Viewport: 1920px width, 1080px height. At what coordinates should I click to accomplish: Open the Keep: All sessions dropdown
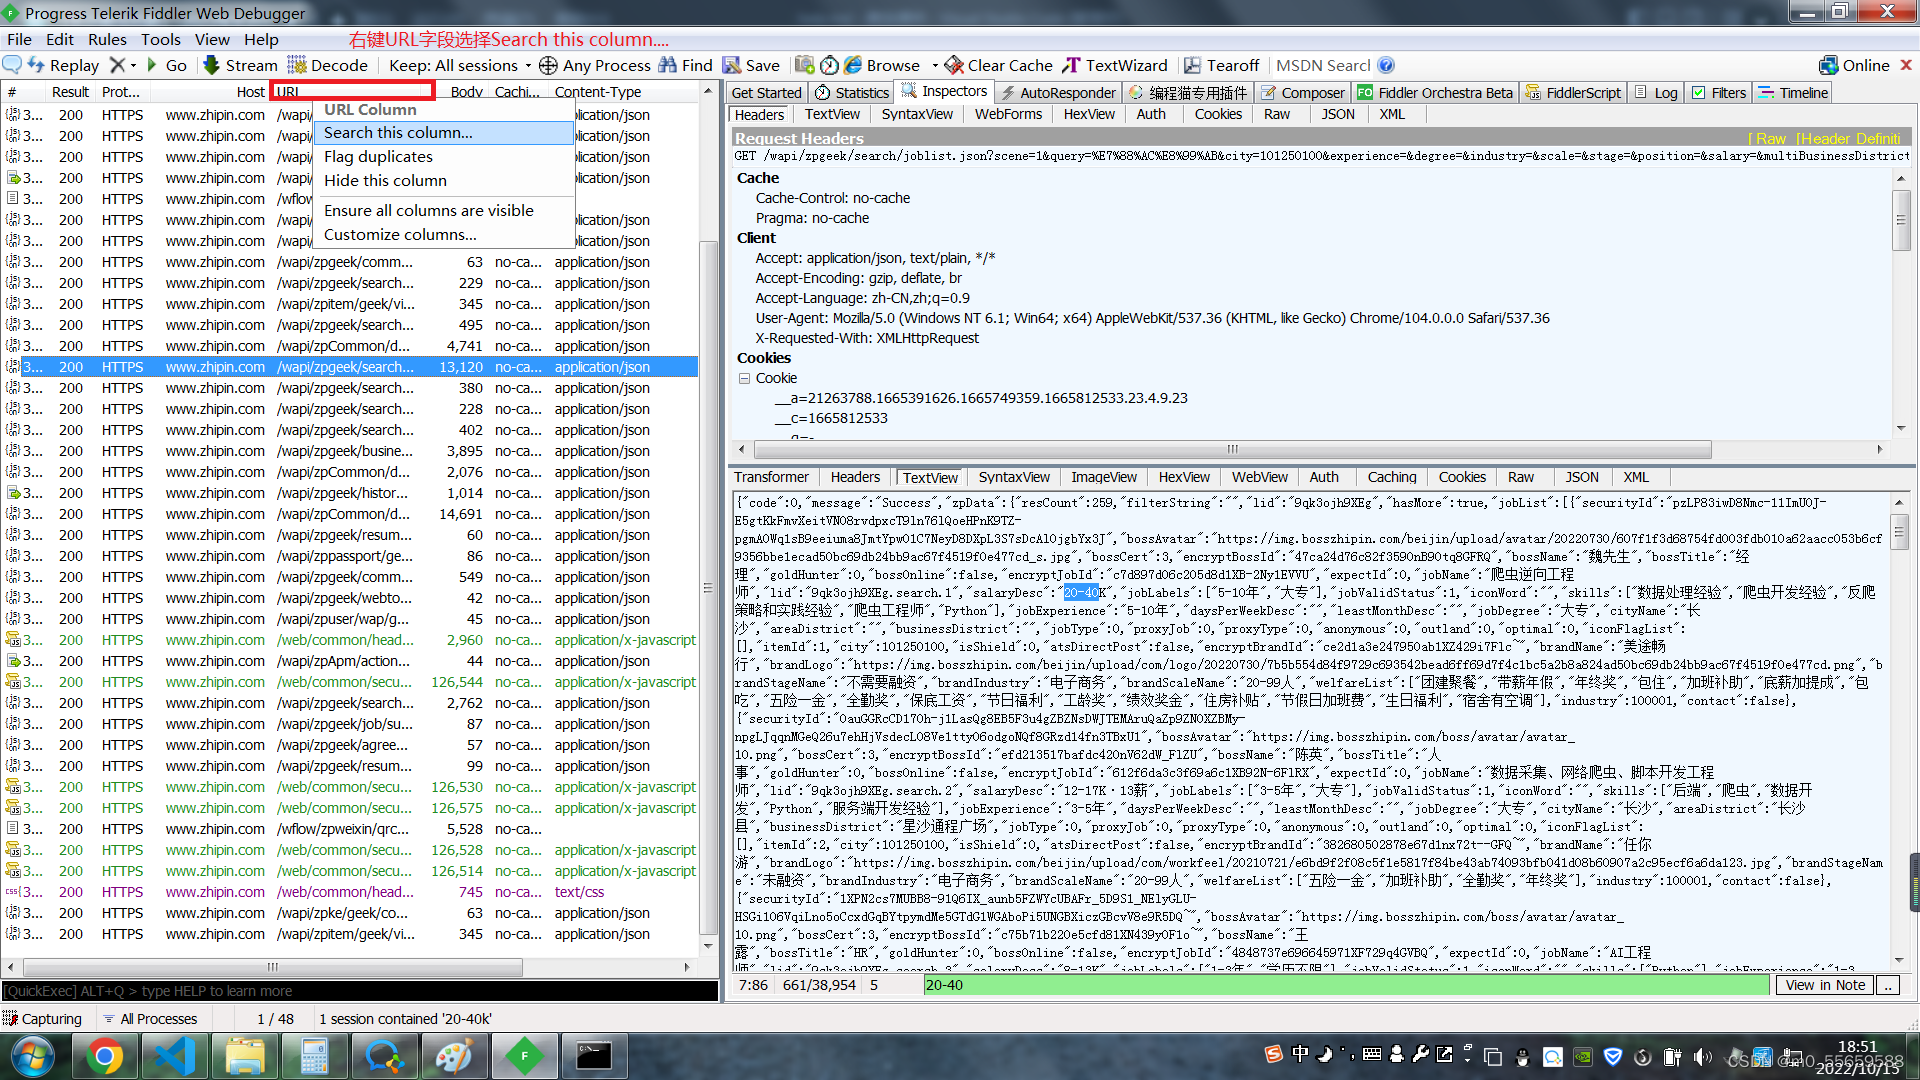459,65
